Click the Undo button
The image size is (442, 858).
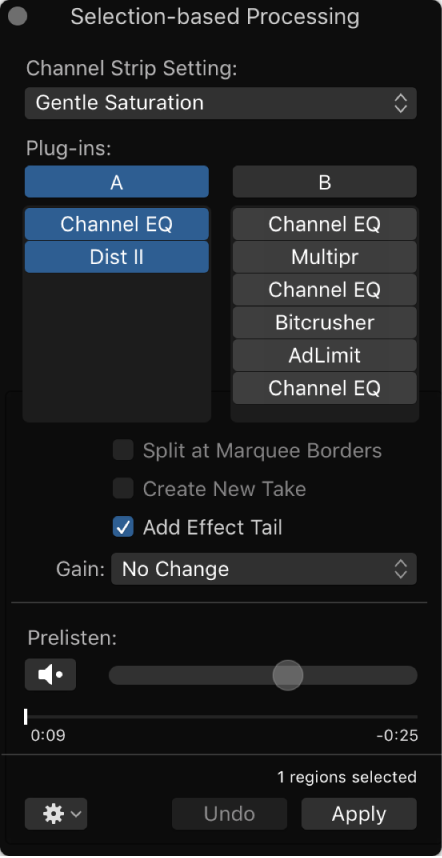tap(229, 814)
